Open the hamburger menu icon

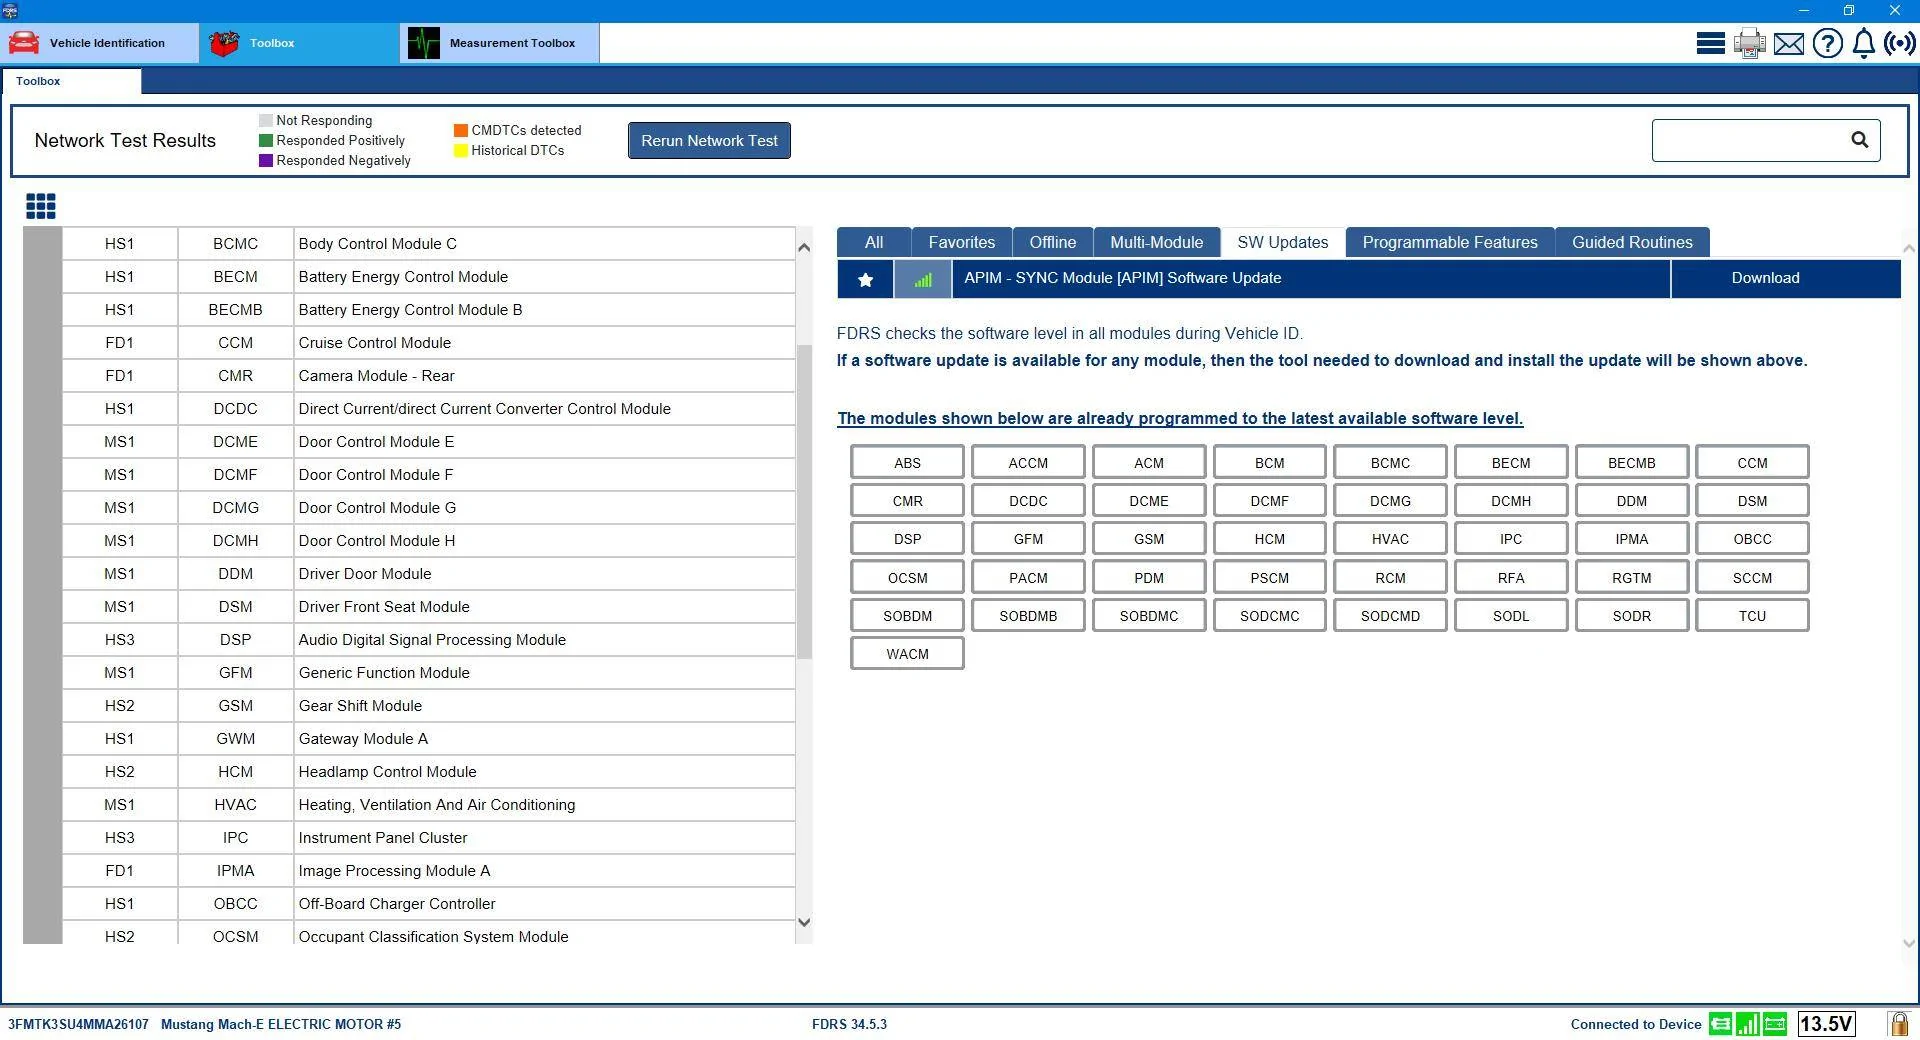click(x=1710, y=44)
